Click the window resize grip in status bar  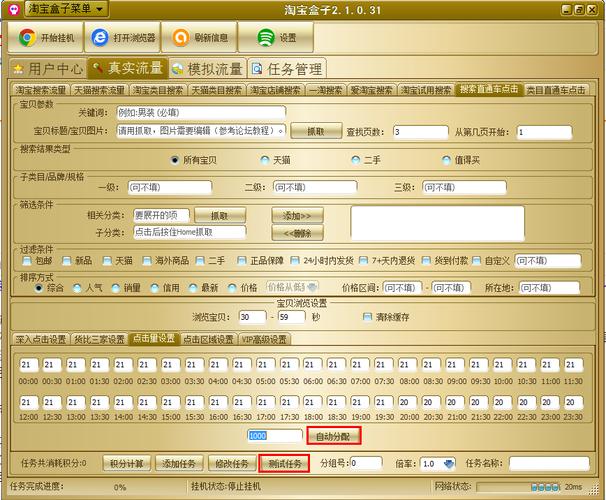(592, 489)
